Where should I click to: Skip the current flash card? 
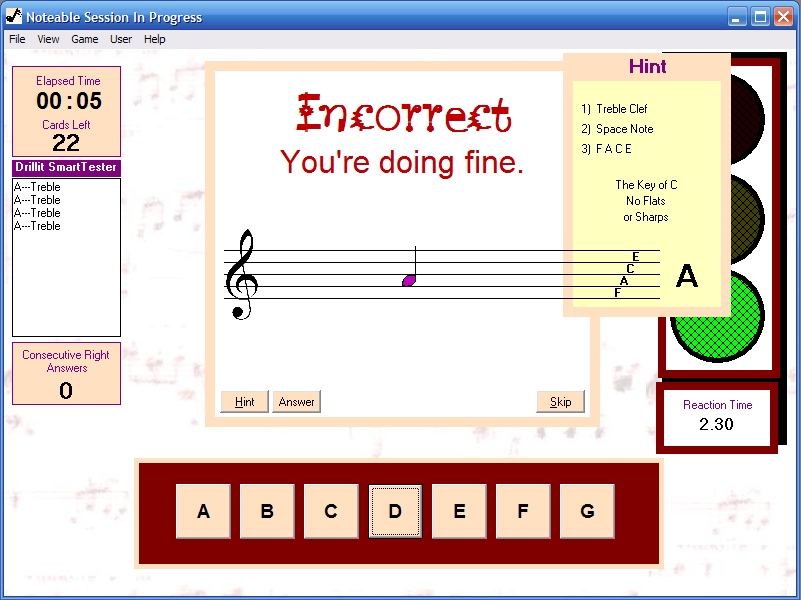tap(560, 402)
